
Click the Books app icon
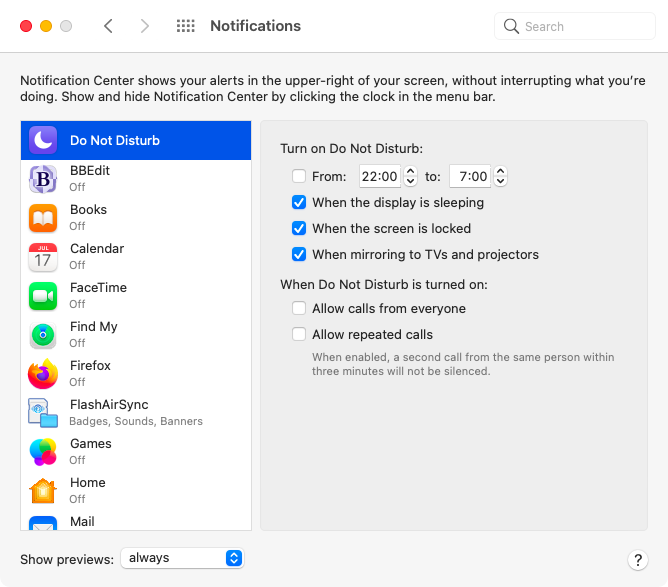(x=43, y=218)
